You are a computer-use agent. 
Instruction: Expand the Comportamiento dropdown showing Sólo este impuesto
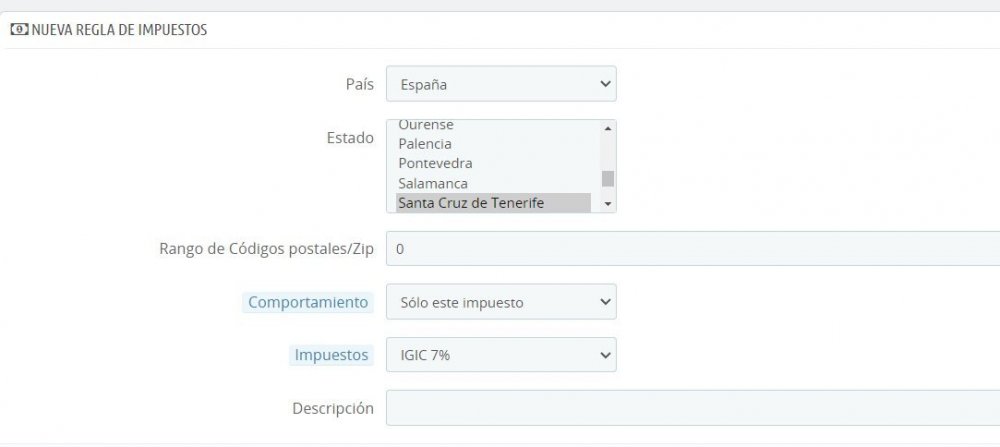(x=501, y=302)
